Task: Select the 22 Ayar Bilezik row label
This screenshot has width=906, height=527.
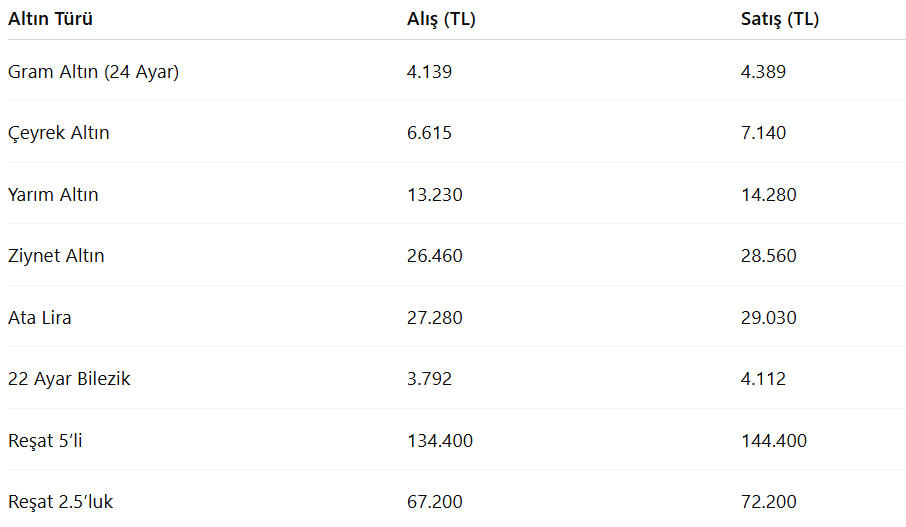Action: click(69, 379)
